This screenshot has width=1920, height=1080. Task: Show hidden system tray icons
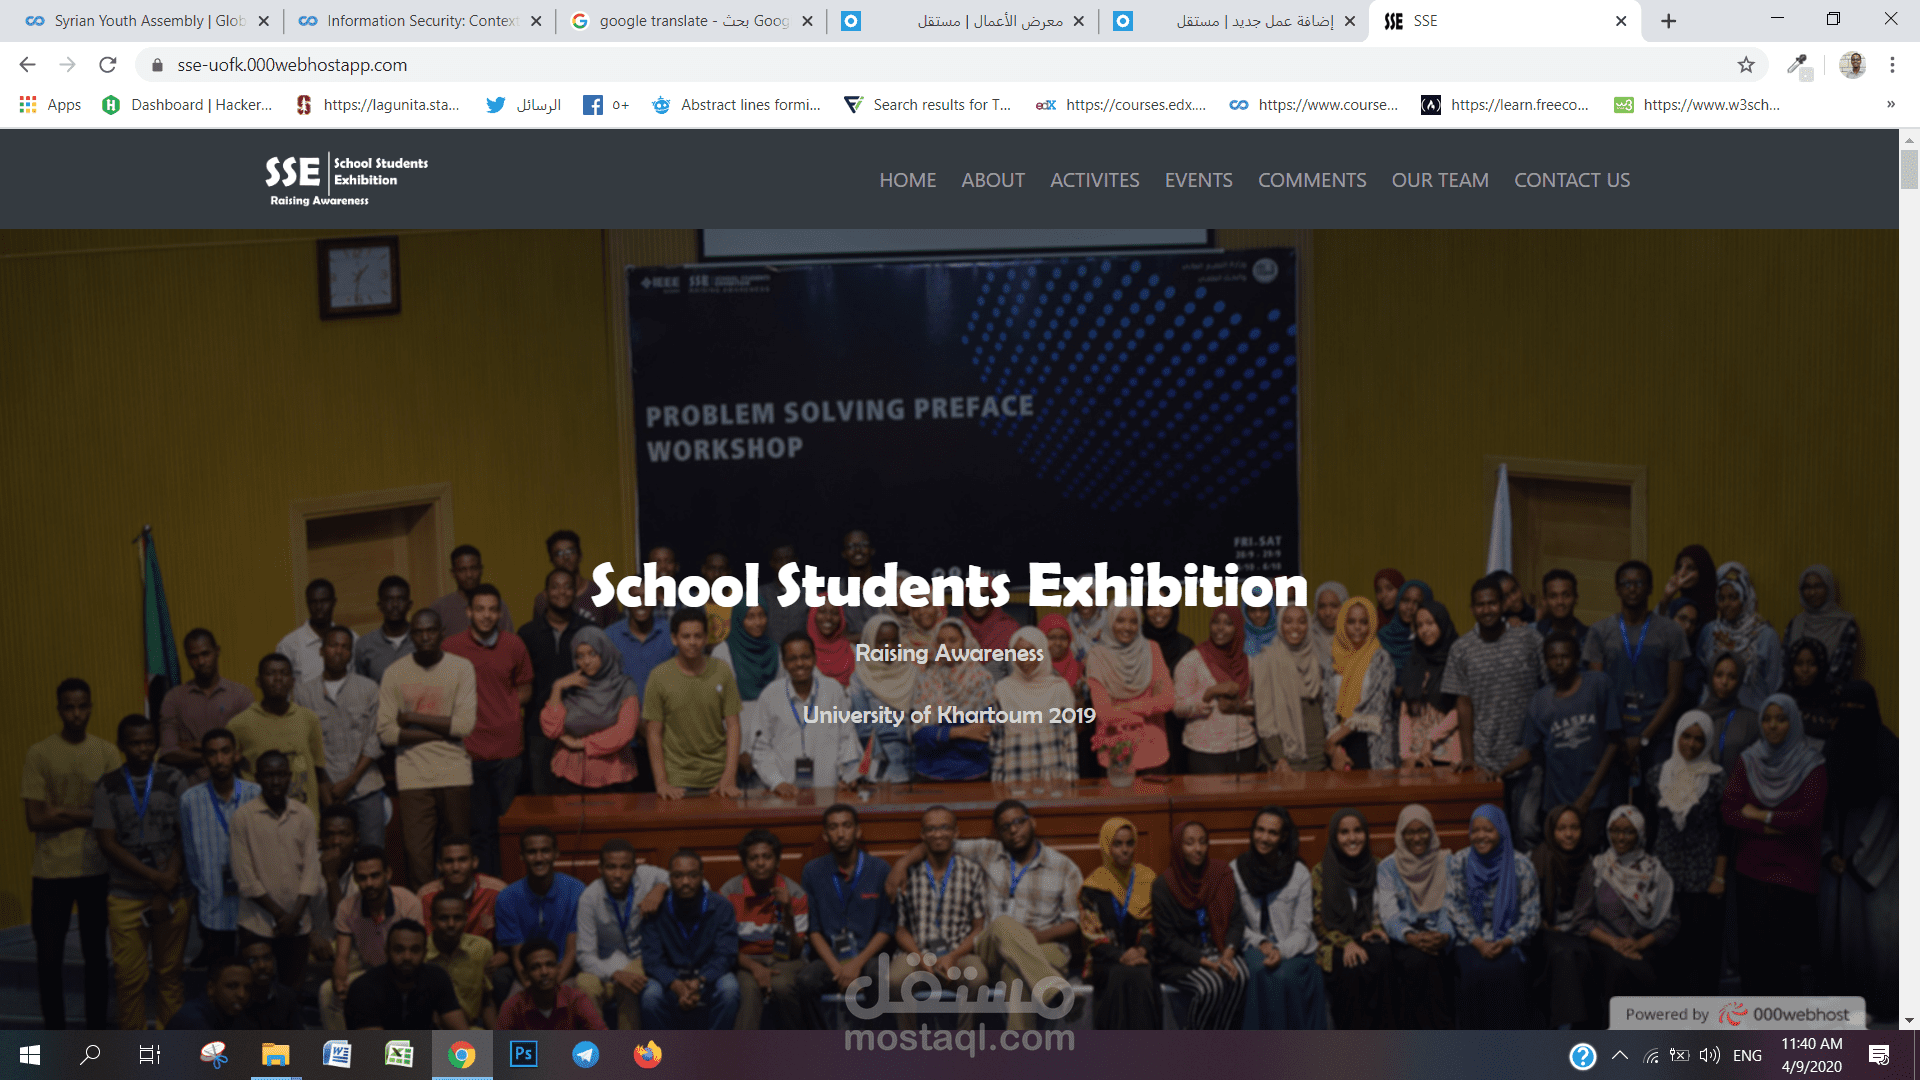coord(1620,1055)
